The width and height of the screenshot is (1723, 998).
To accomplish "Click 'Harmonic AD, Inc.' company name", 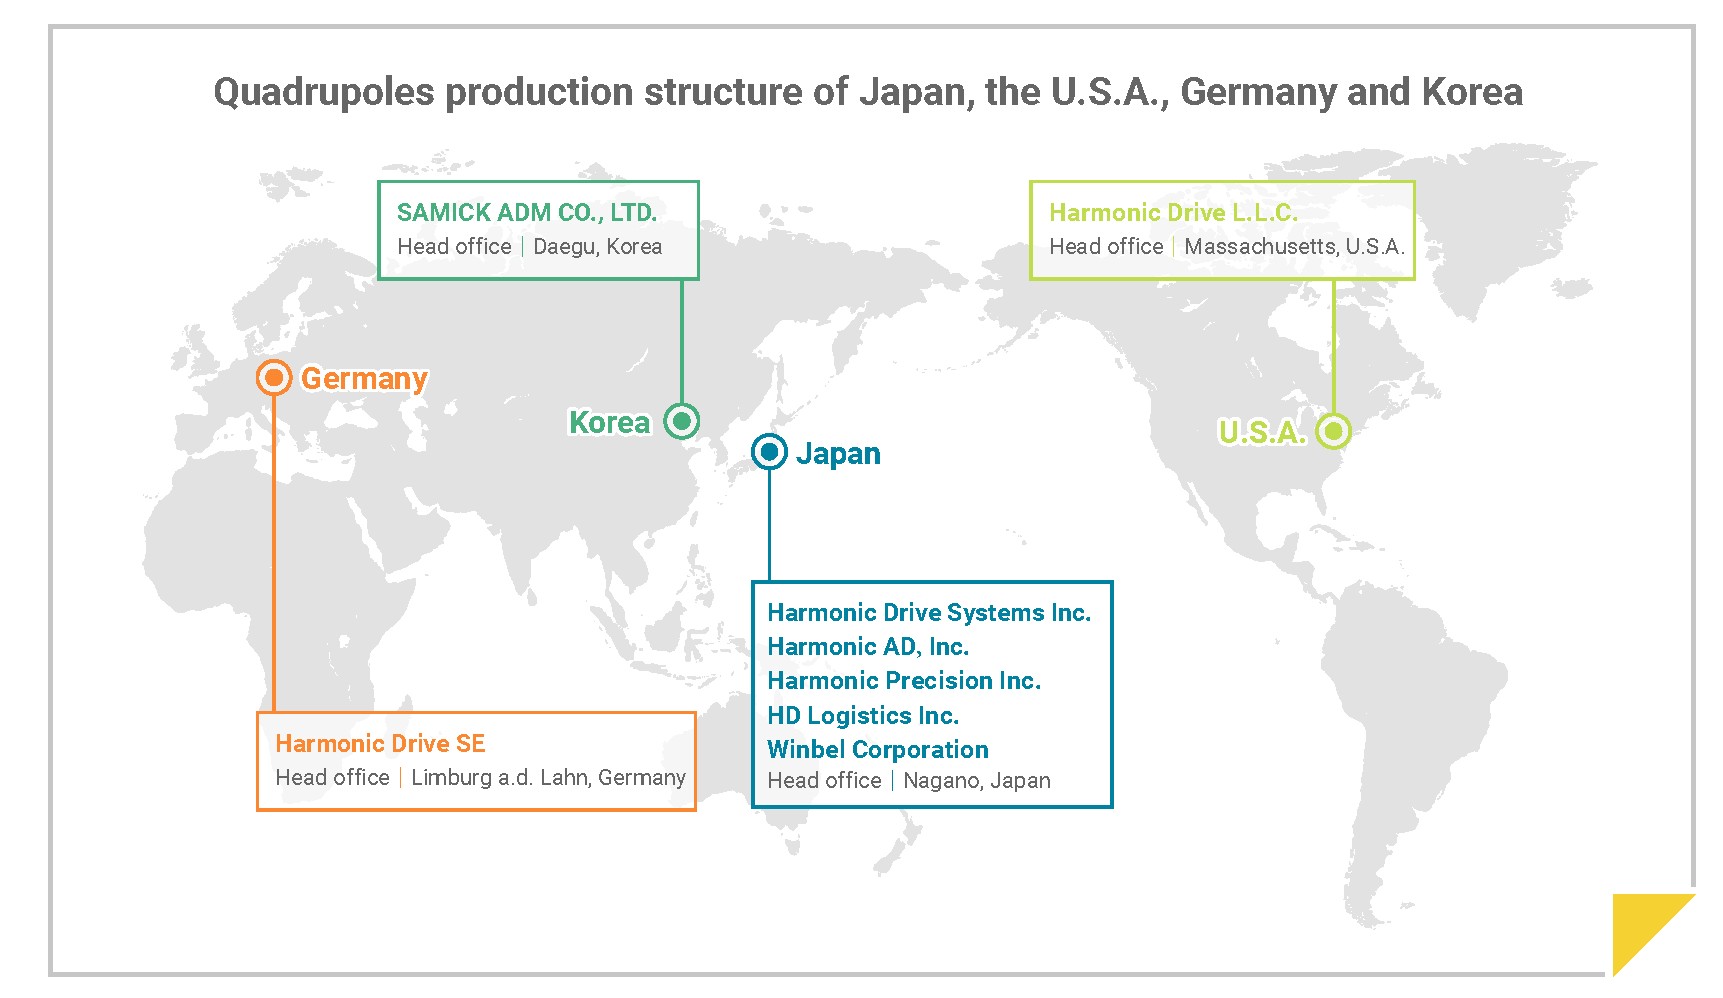I will 868,647.
